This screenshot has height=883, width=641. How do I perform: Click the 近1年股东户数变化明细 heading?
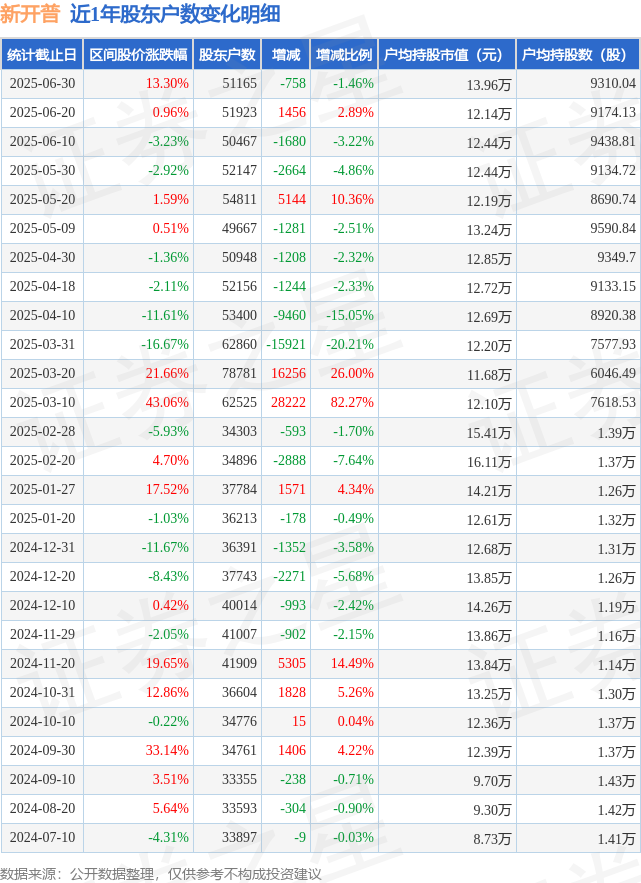[175, 14]
